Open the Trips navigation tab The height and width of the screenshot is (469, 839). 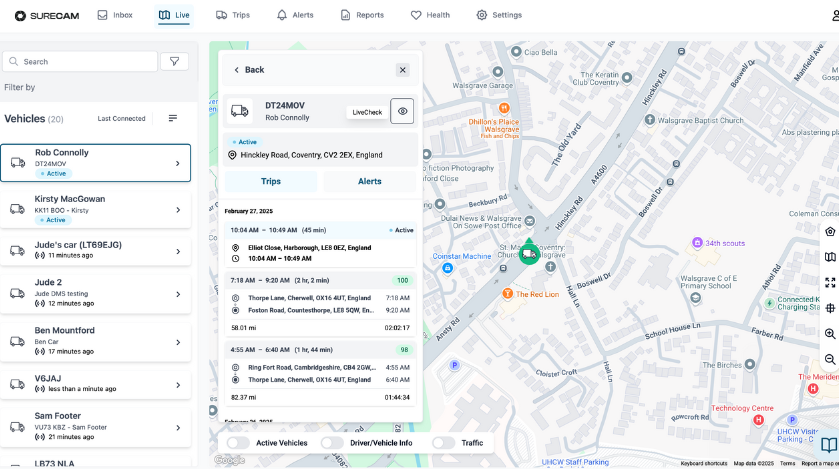point(233,15)
